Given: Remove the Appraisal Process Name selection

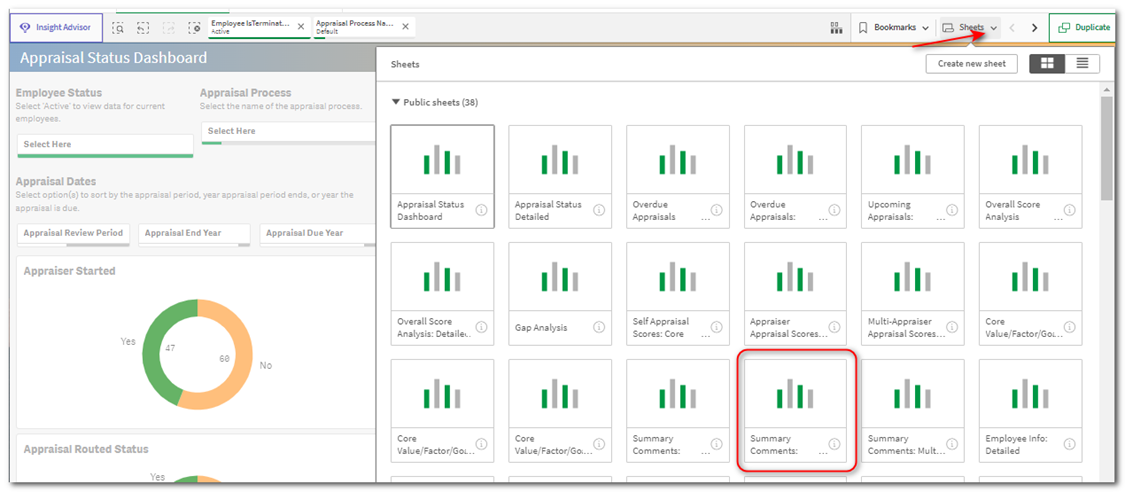Looking at the screenshot, I should 405,27.
